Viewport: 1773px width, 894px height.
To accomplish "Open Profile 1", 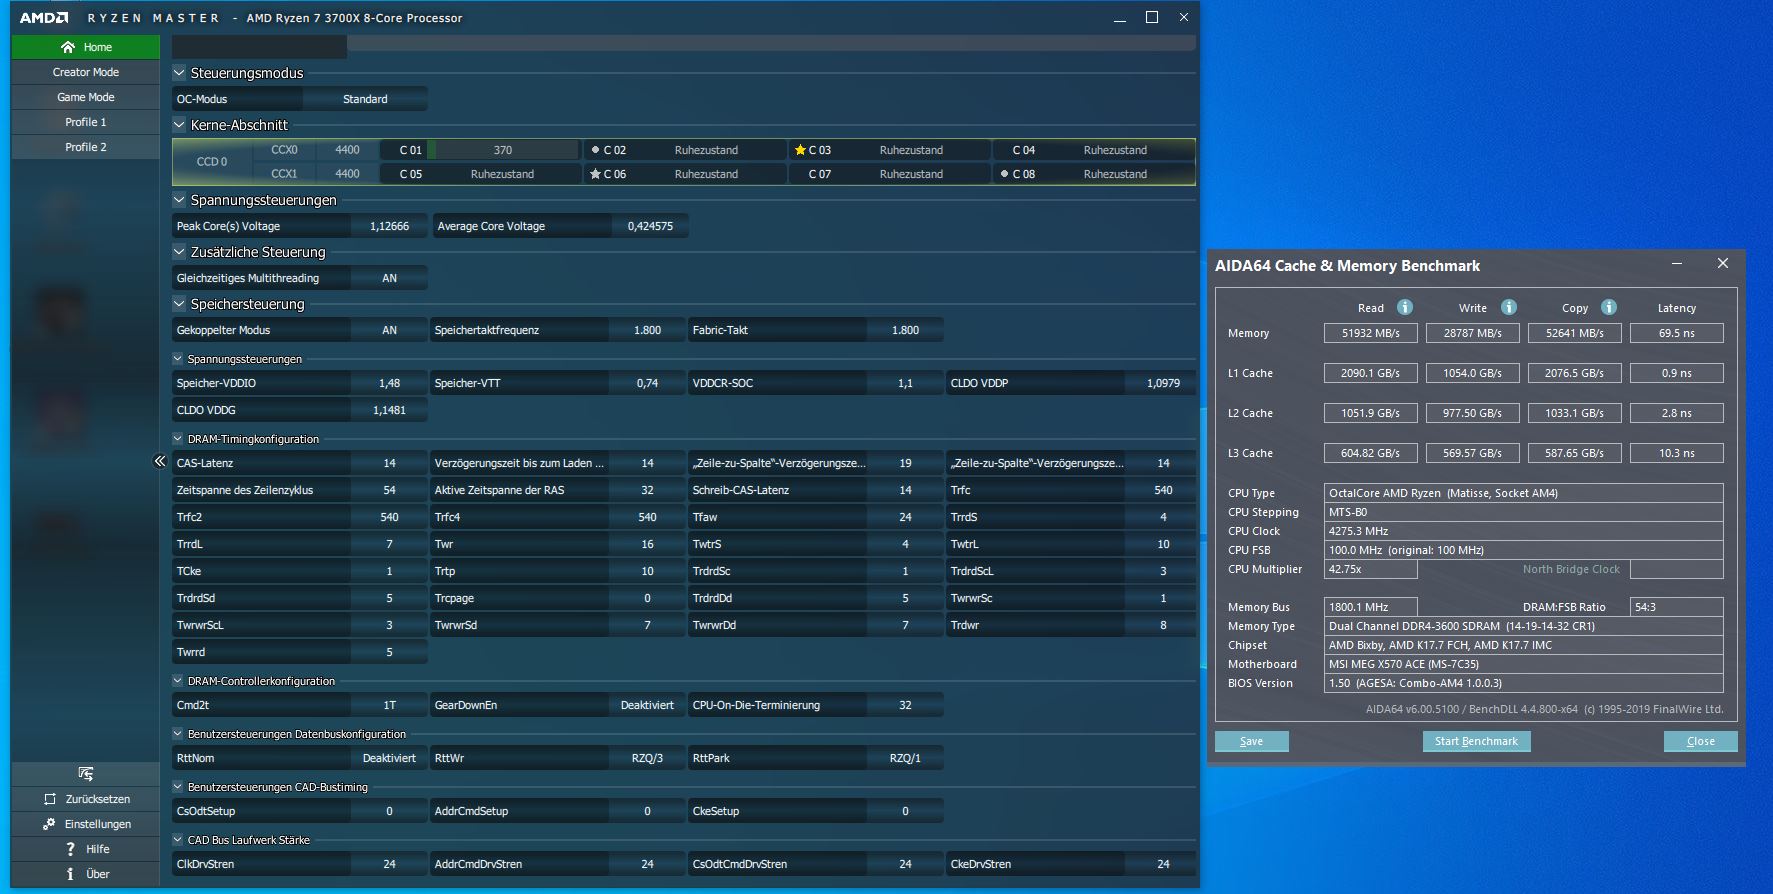I will coord(86,122).
